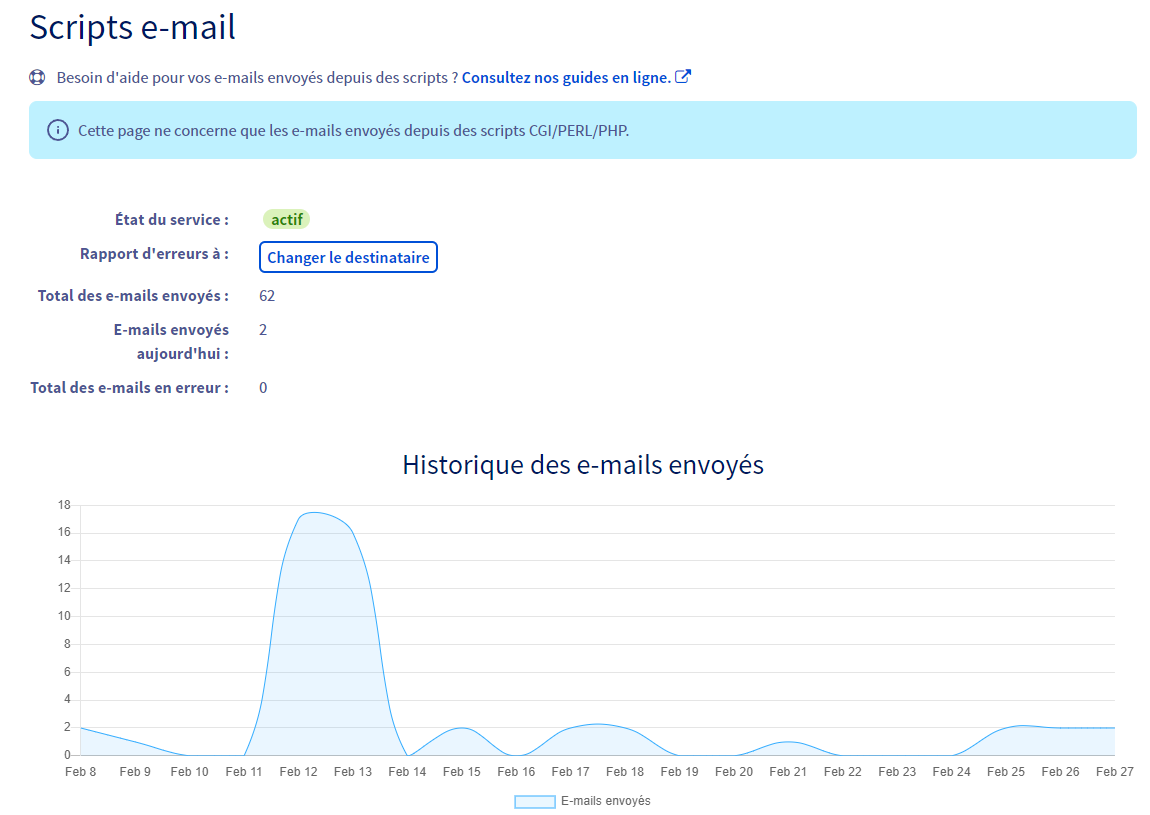Click the '18' y-axis label
The height and width of the screenshot is (815, 1150).
pos(64,505)
